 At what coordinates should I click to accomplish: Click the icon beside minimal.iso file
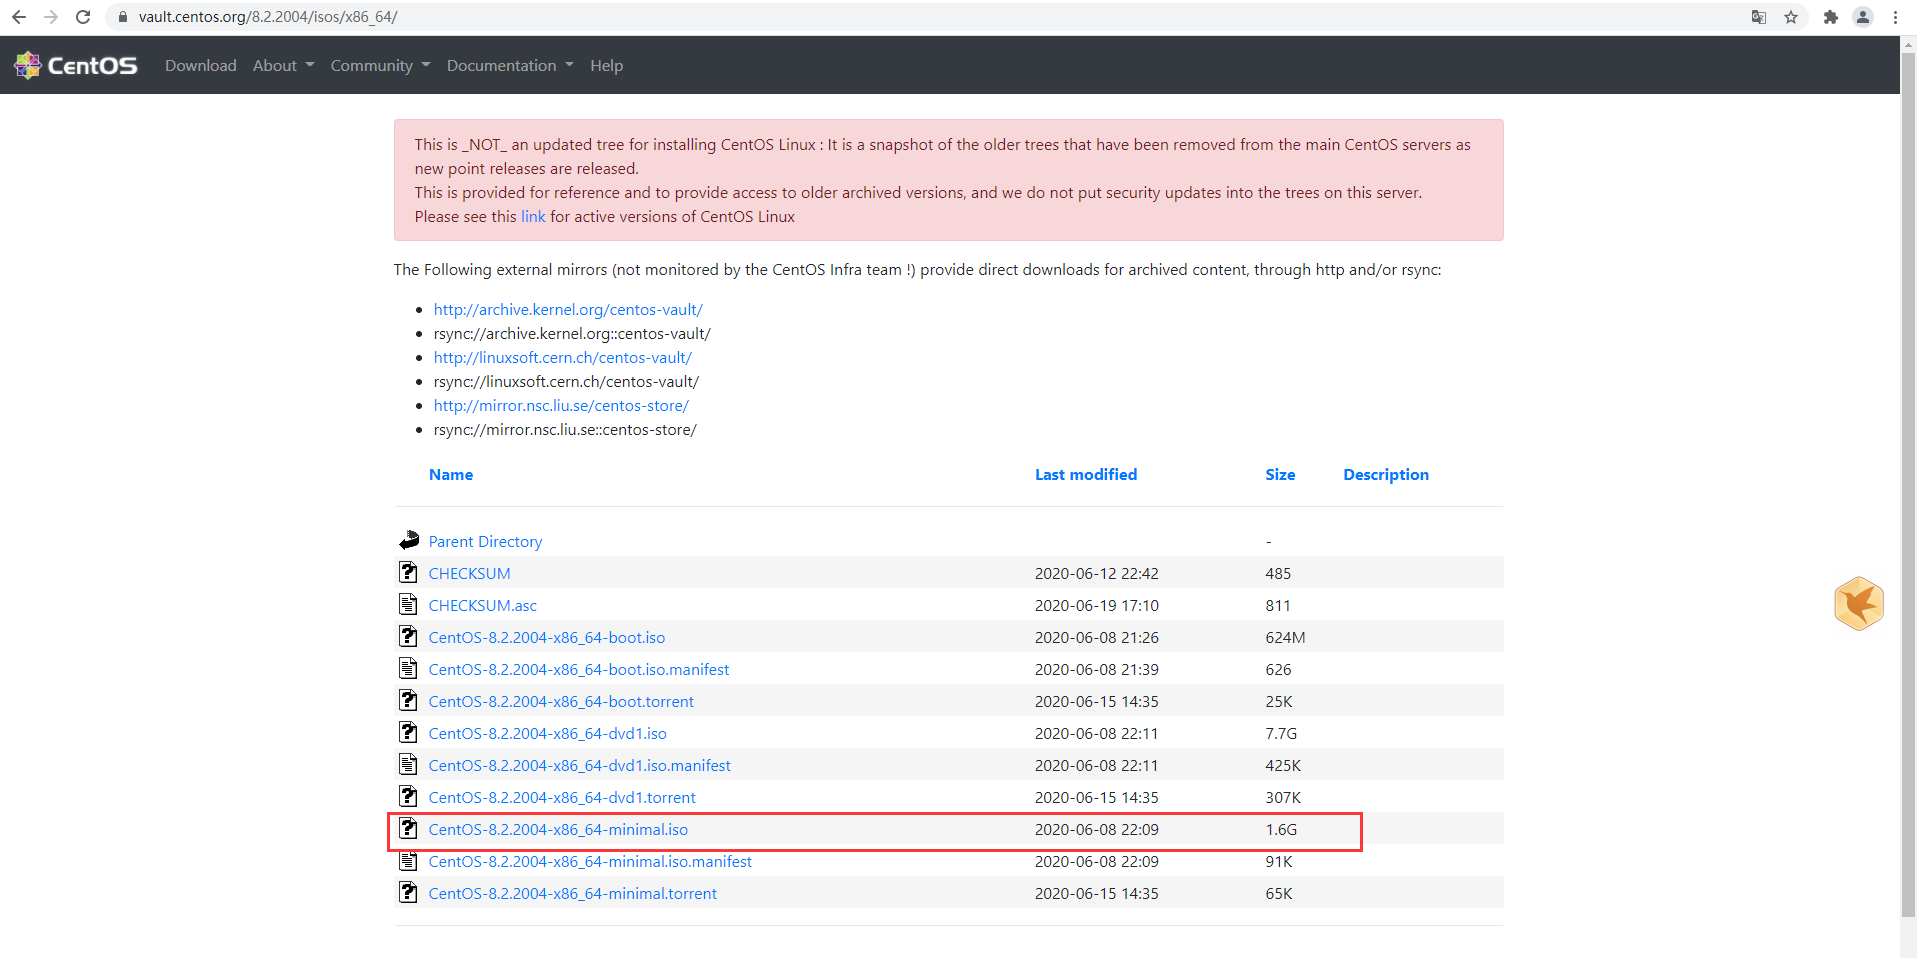(x=408, y=828)
